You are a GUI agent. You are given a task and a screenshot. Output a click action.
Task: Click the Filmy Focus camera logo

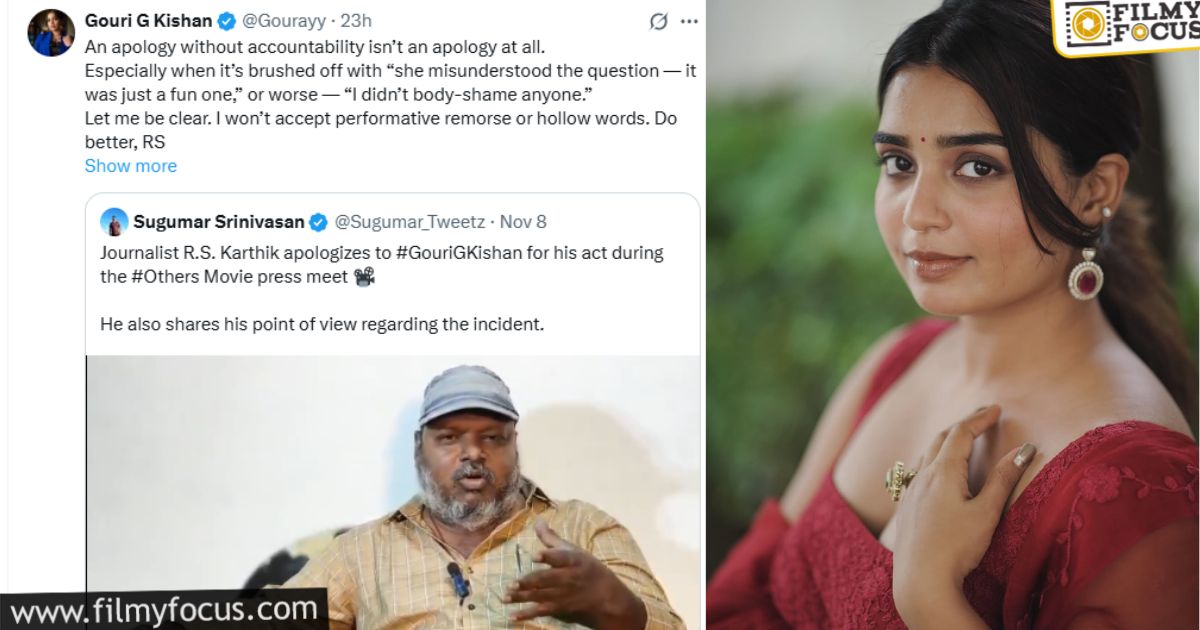tap(1085, 24)
